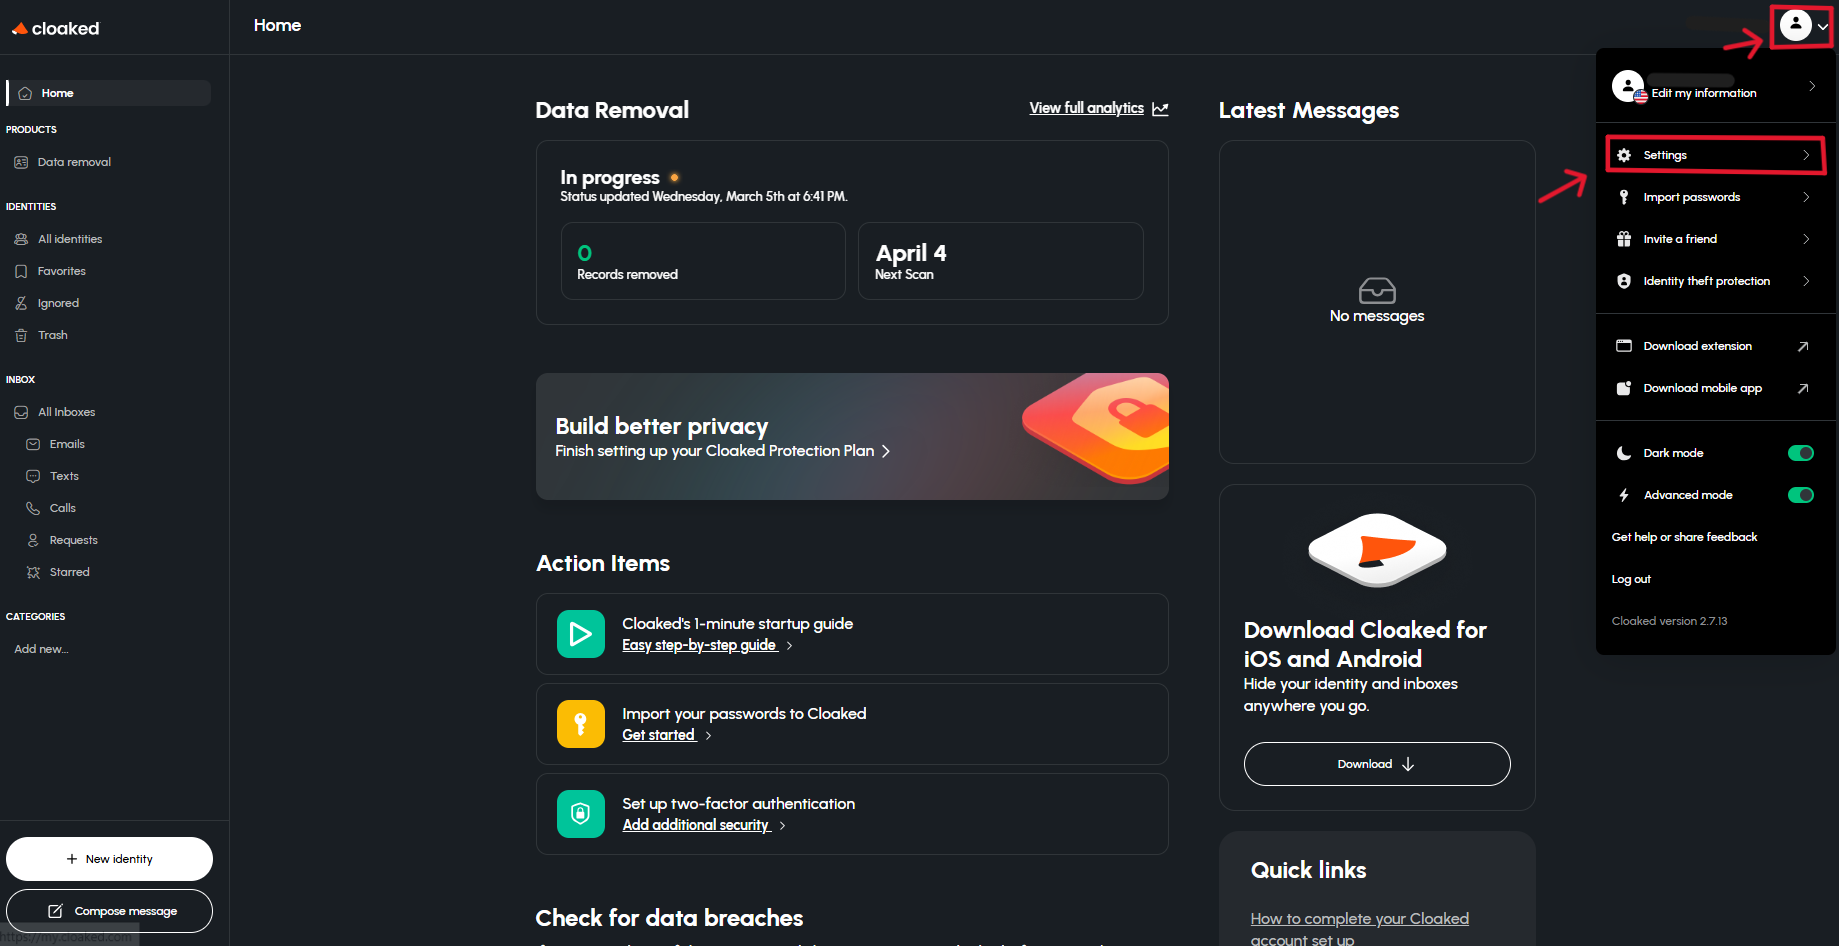Toggle the Advanced mode switch

pos(1801,495)
